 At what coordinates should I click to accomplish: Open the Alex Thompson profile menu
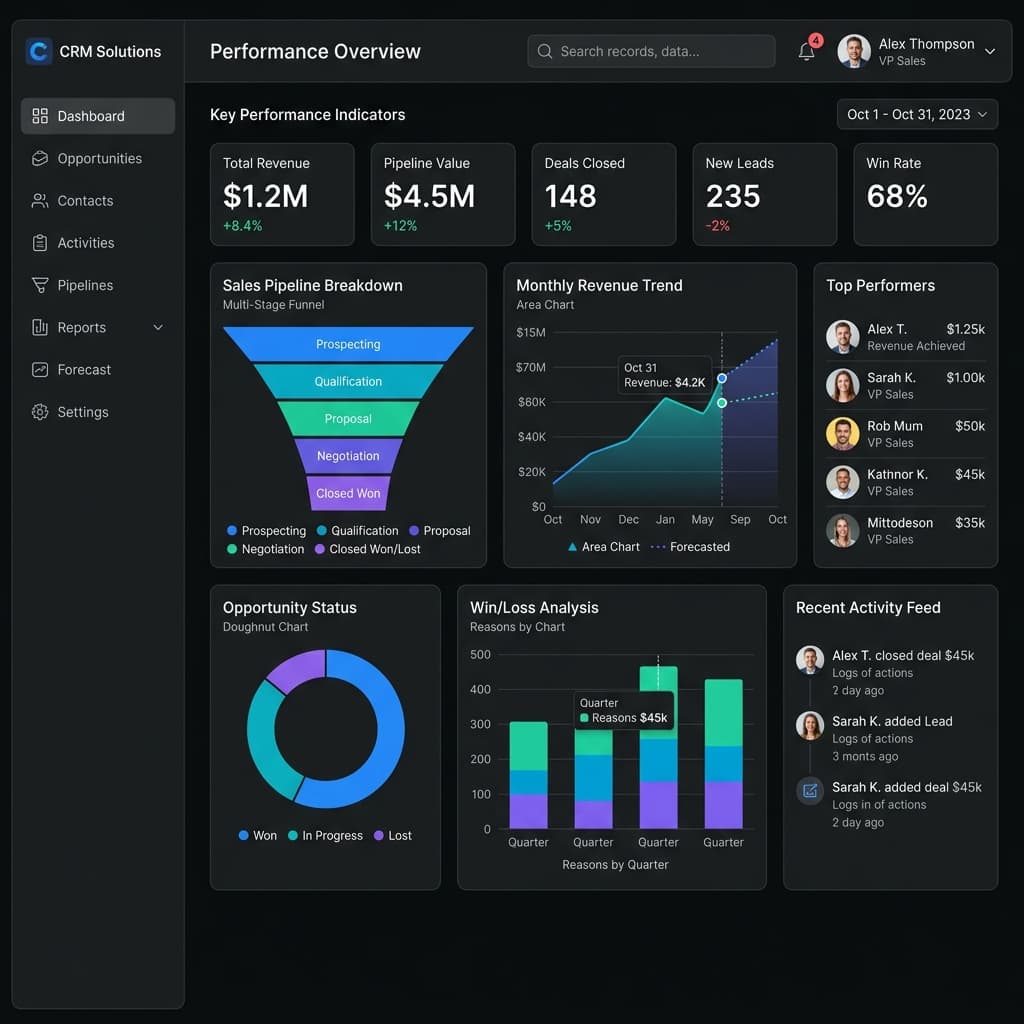coord(918,50)
